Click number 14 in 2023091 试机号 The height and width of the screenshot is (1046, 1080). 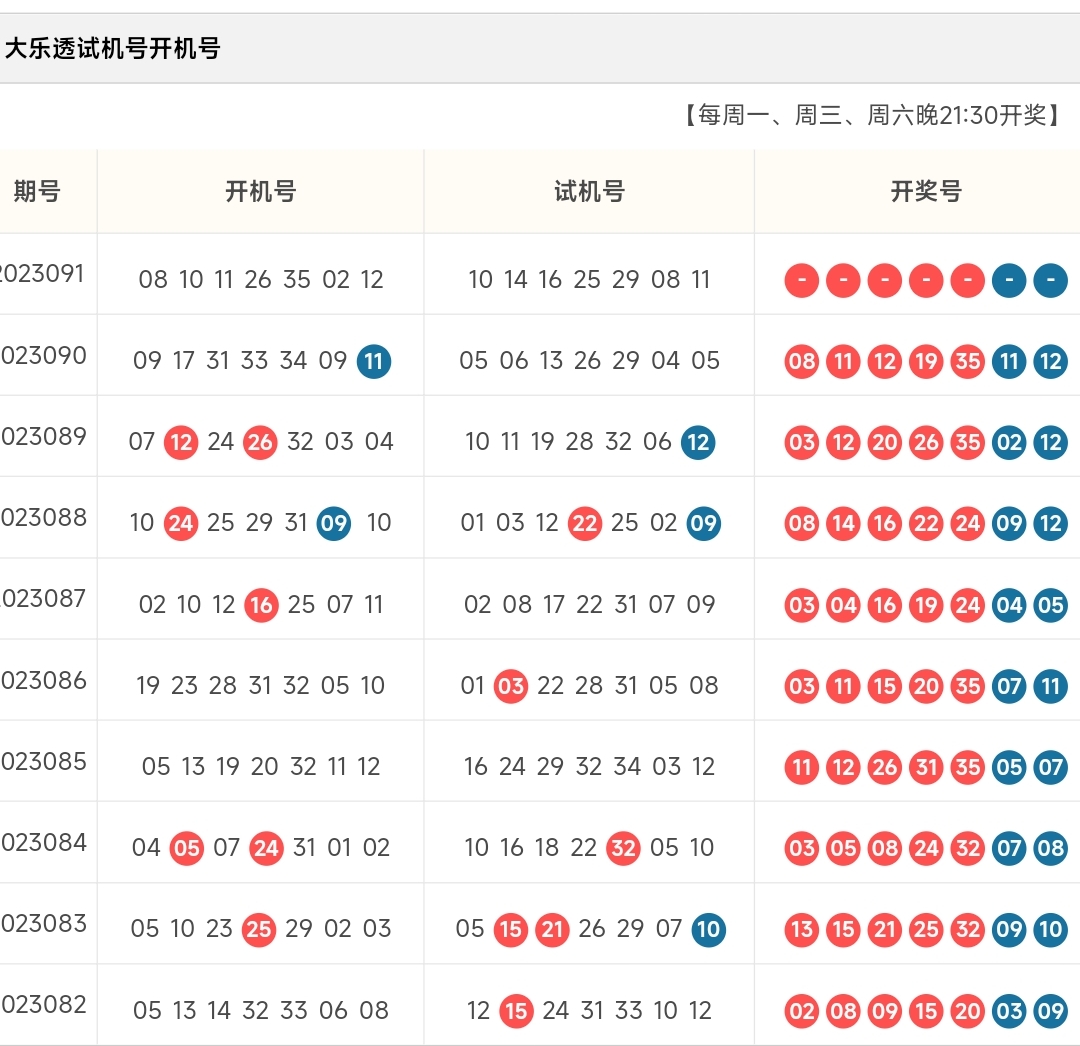(x=515, y=280)
